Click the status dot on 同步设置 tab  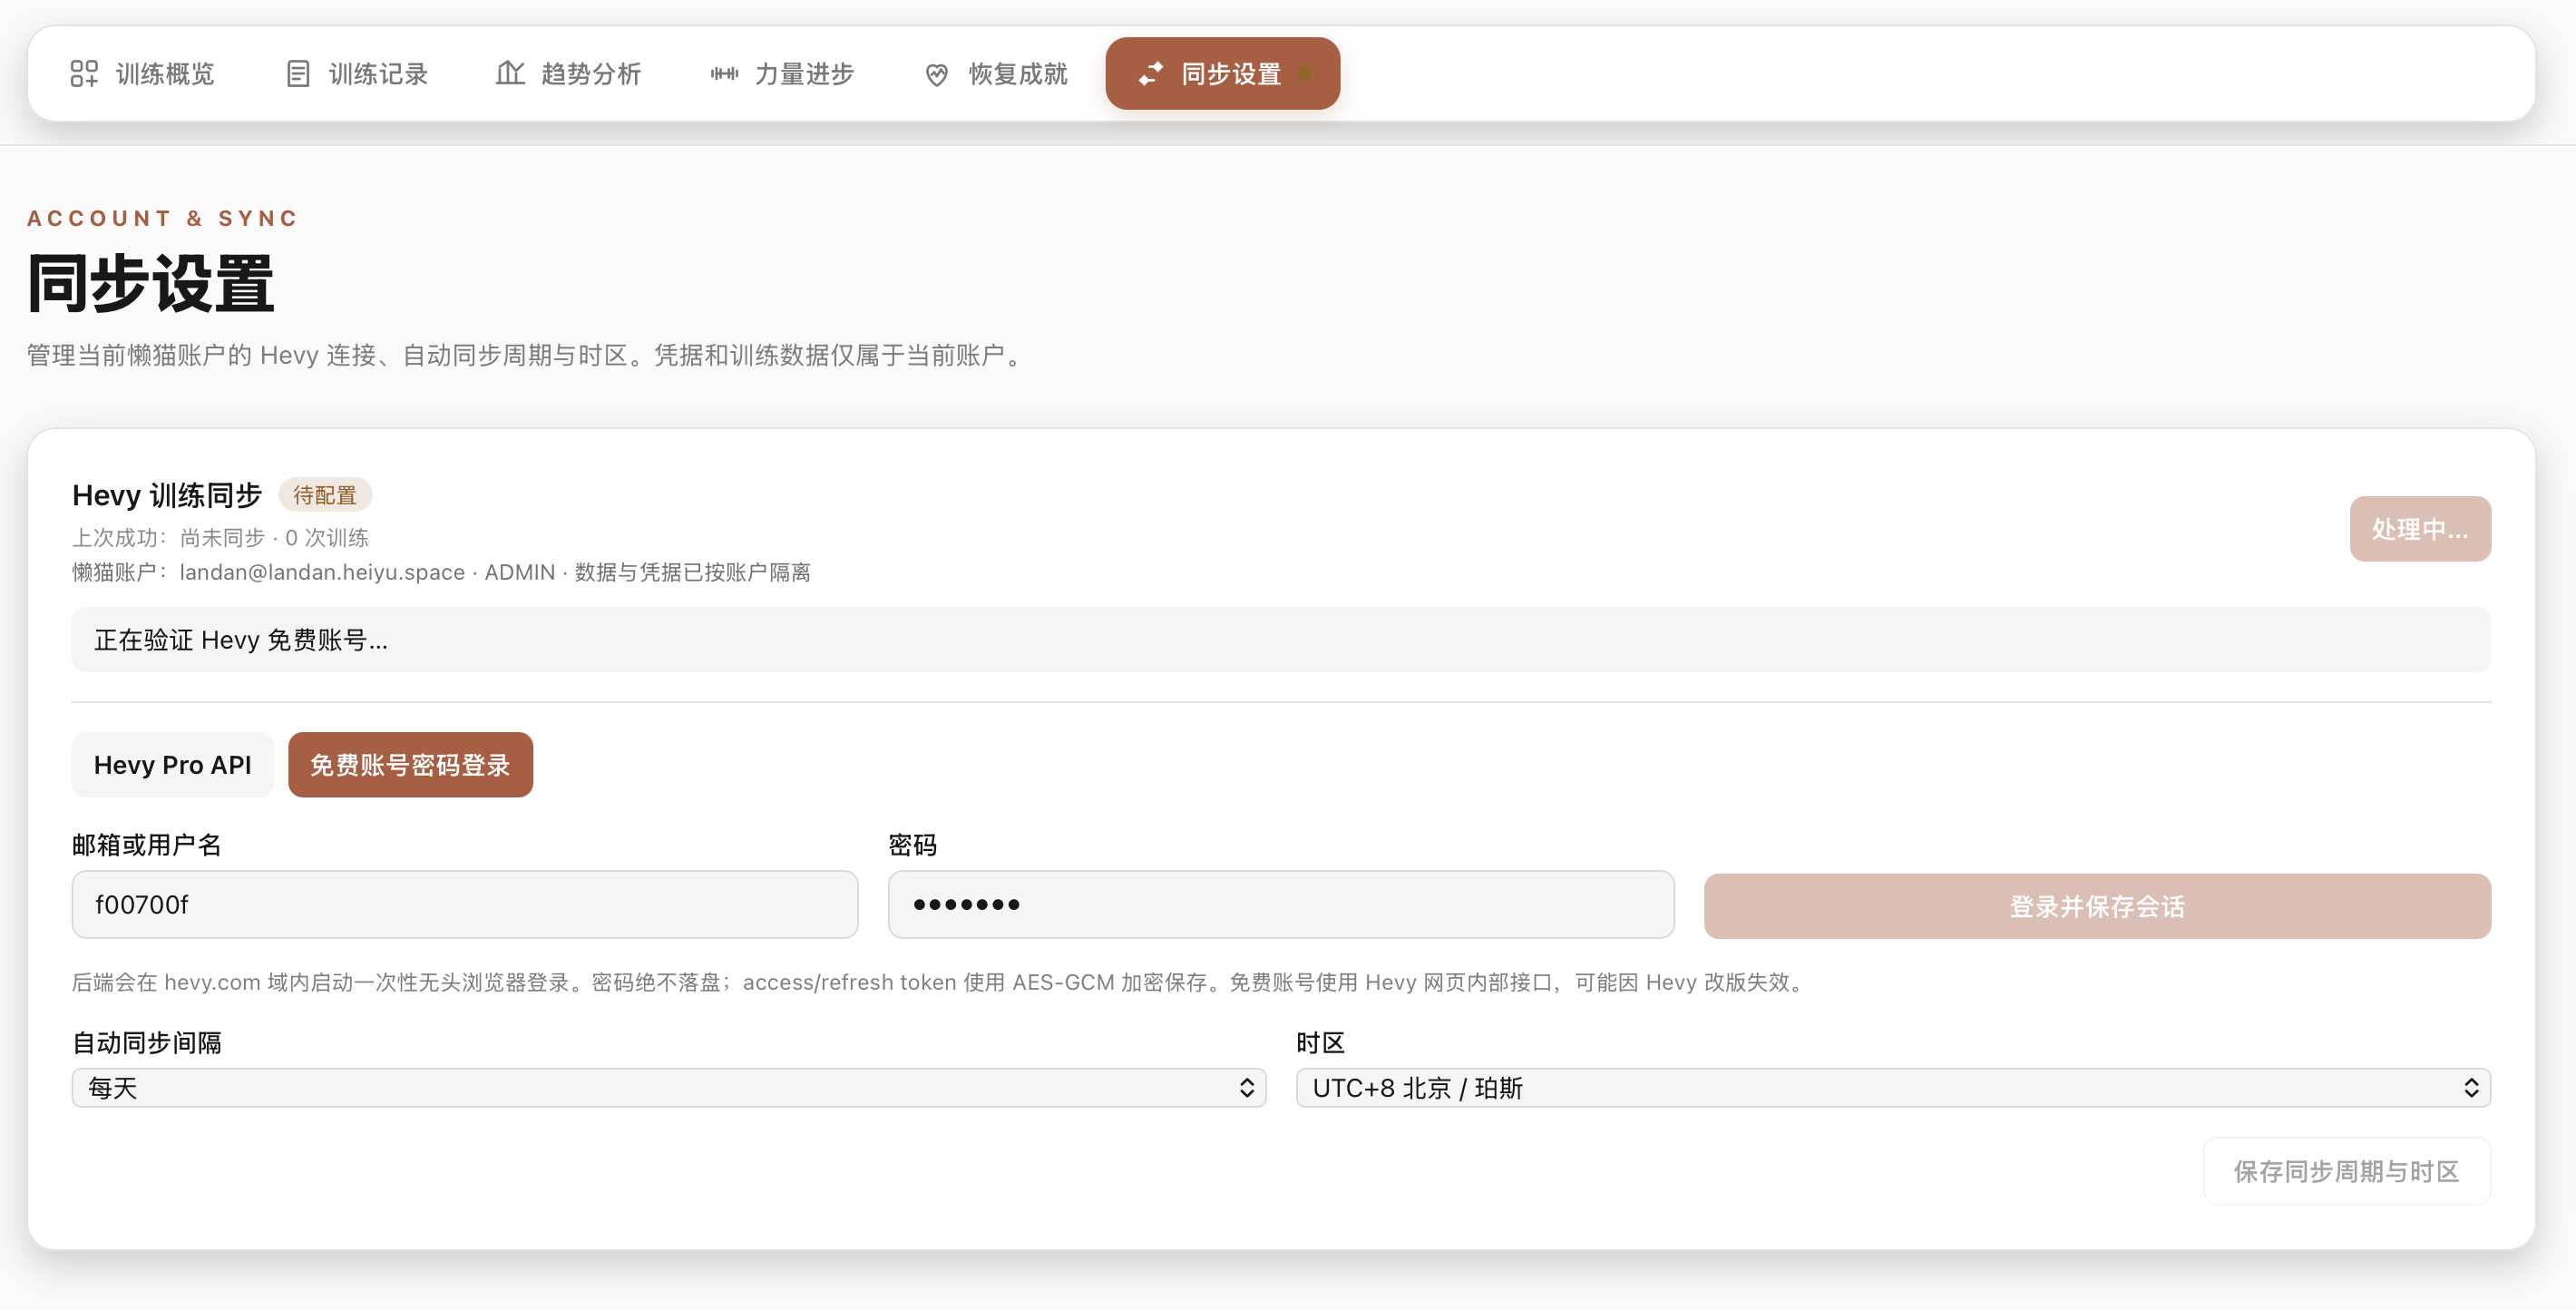pos(1304,73)
